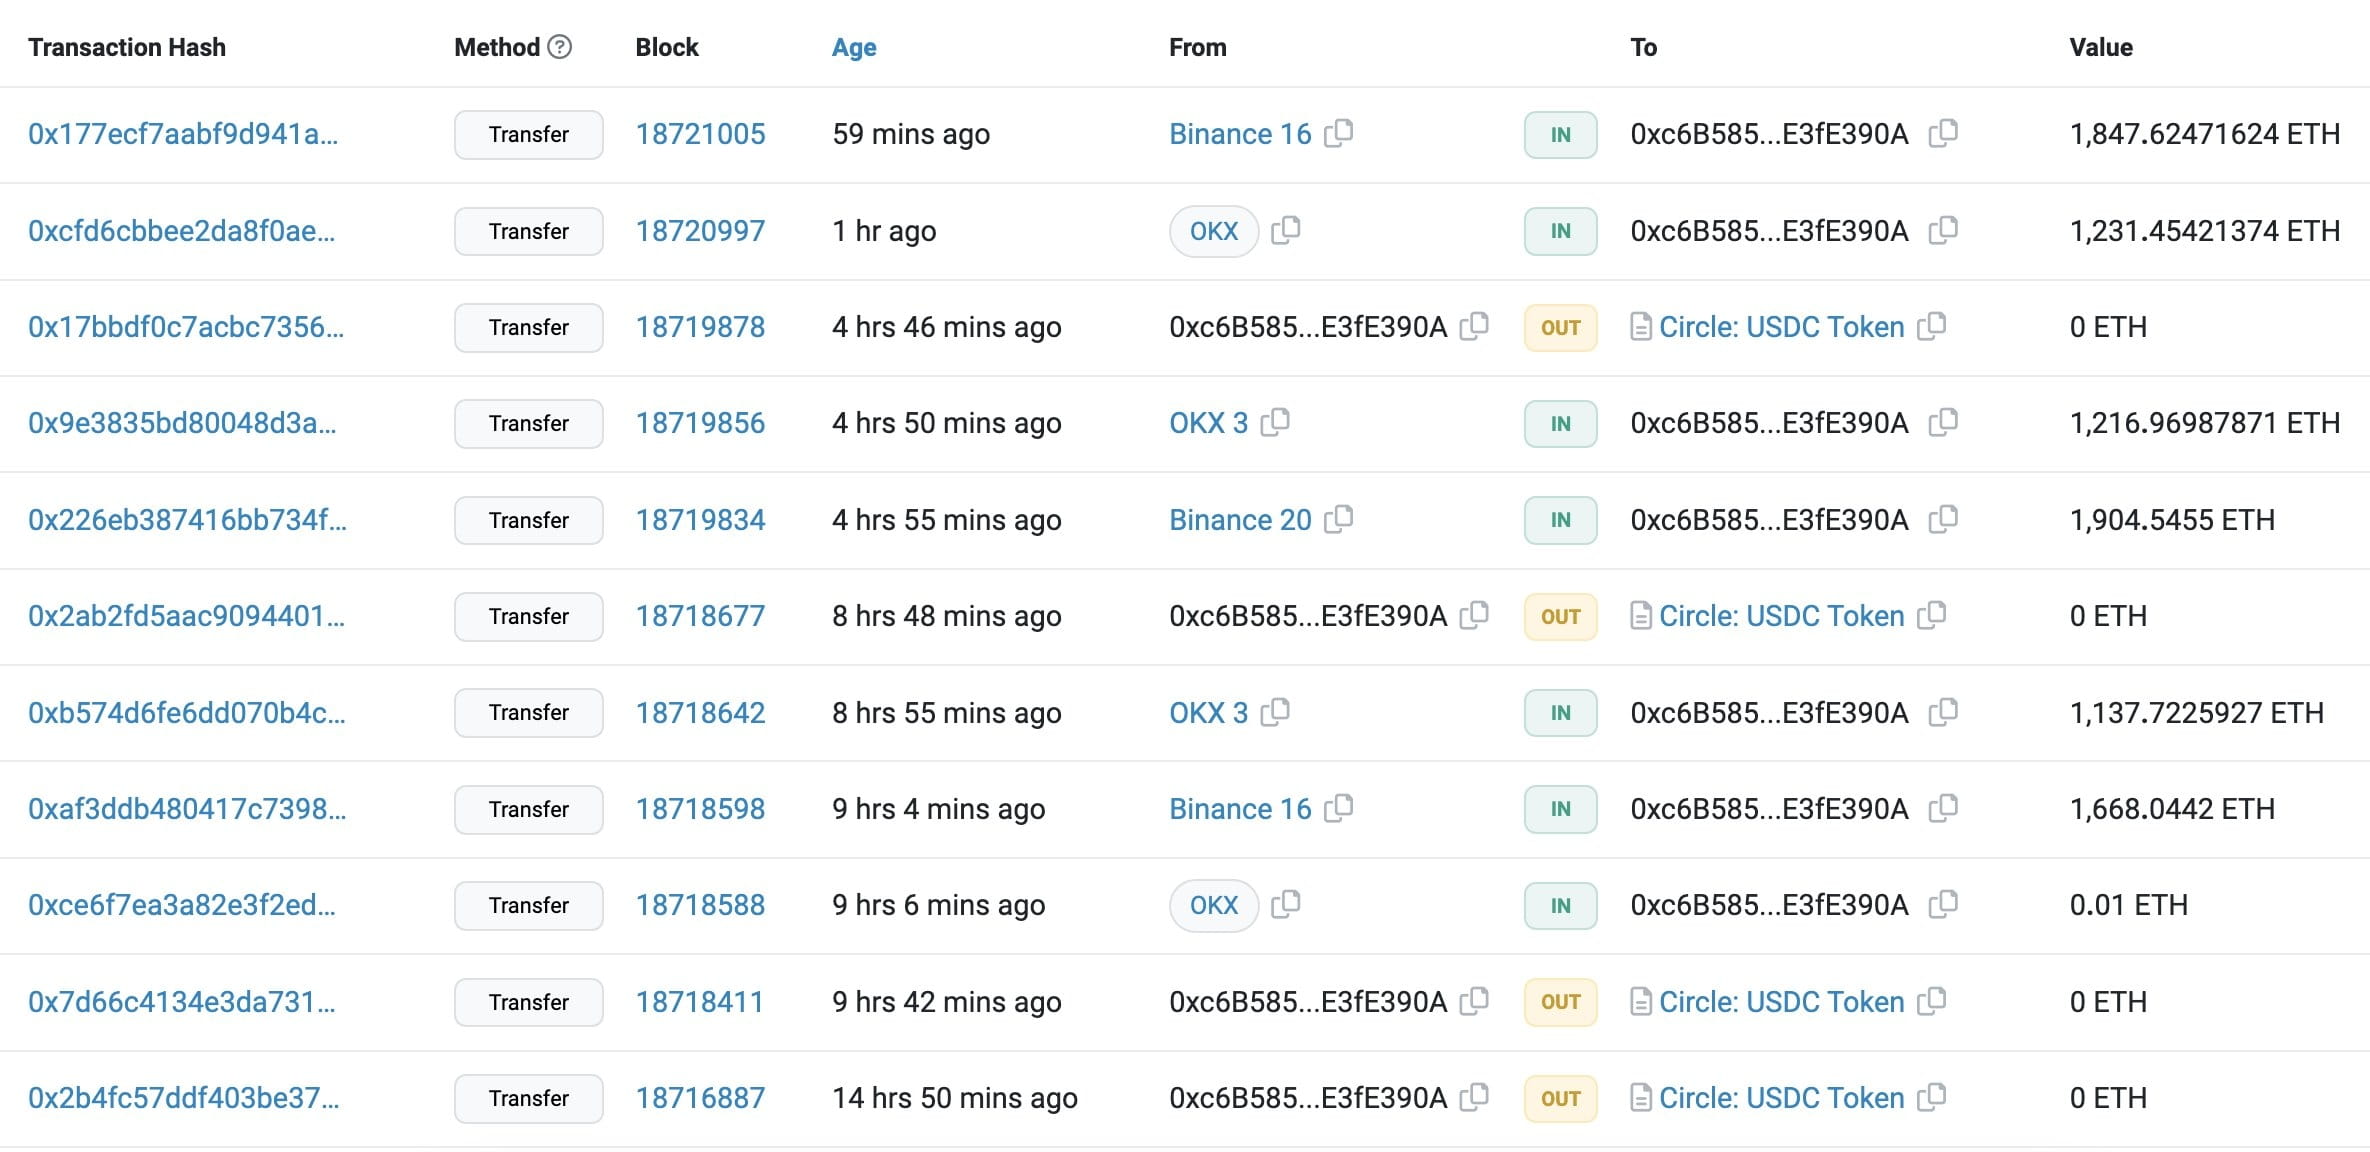The image size is (2370, 1152).
Task: Click the Transfer method badge in block 18719834 row
Action: pos(528,520)
